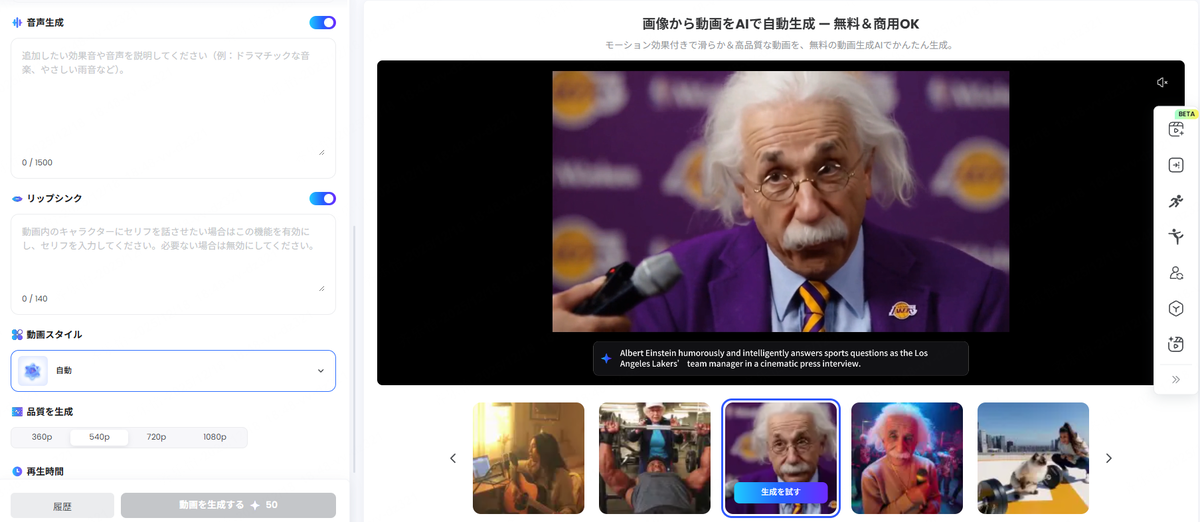
Task: Select 720p quality option
Action: 157,437
